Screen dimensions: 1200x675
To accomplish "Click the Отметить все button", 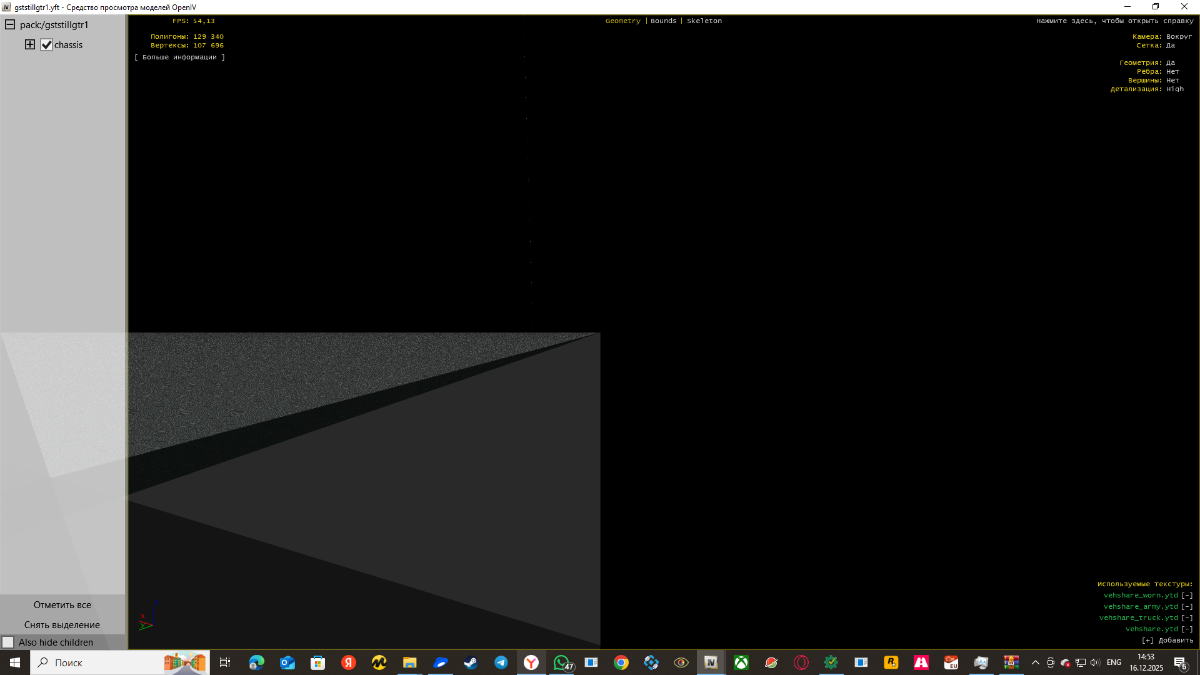I will pos(62,605).
